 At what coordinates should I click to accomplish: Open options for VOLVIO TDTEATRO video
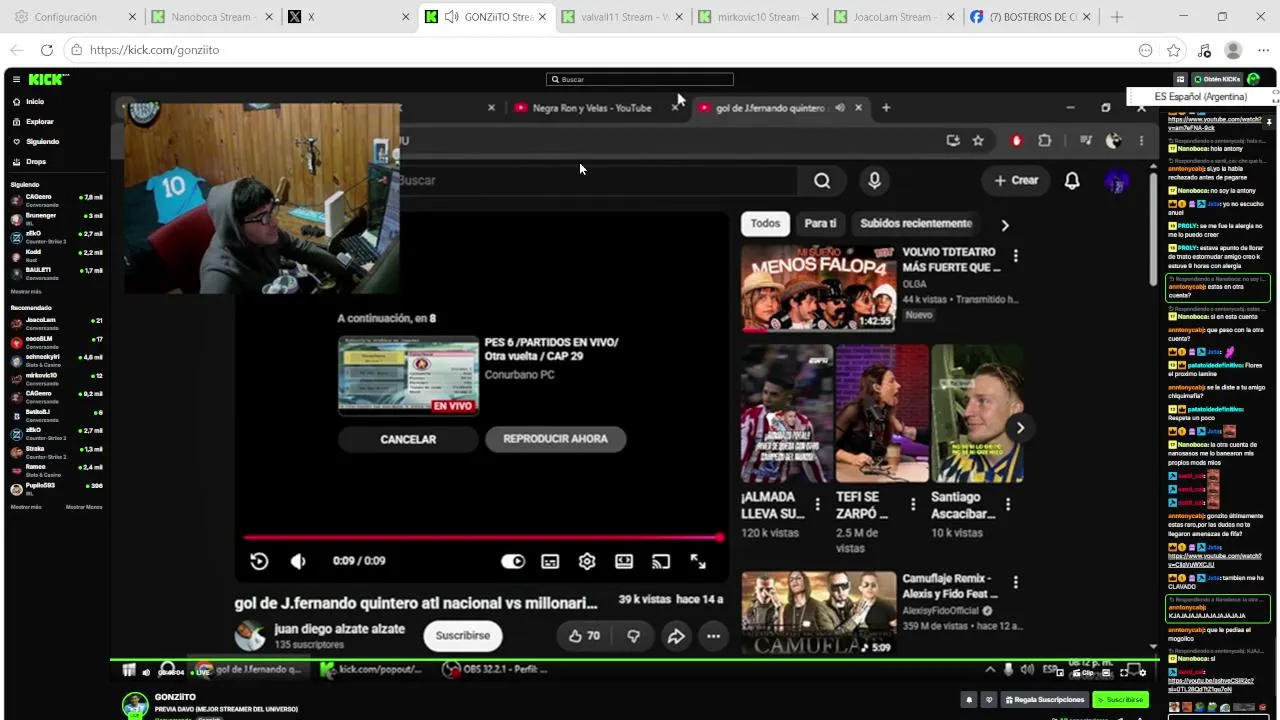(x=1015, y=256)
